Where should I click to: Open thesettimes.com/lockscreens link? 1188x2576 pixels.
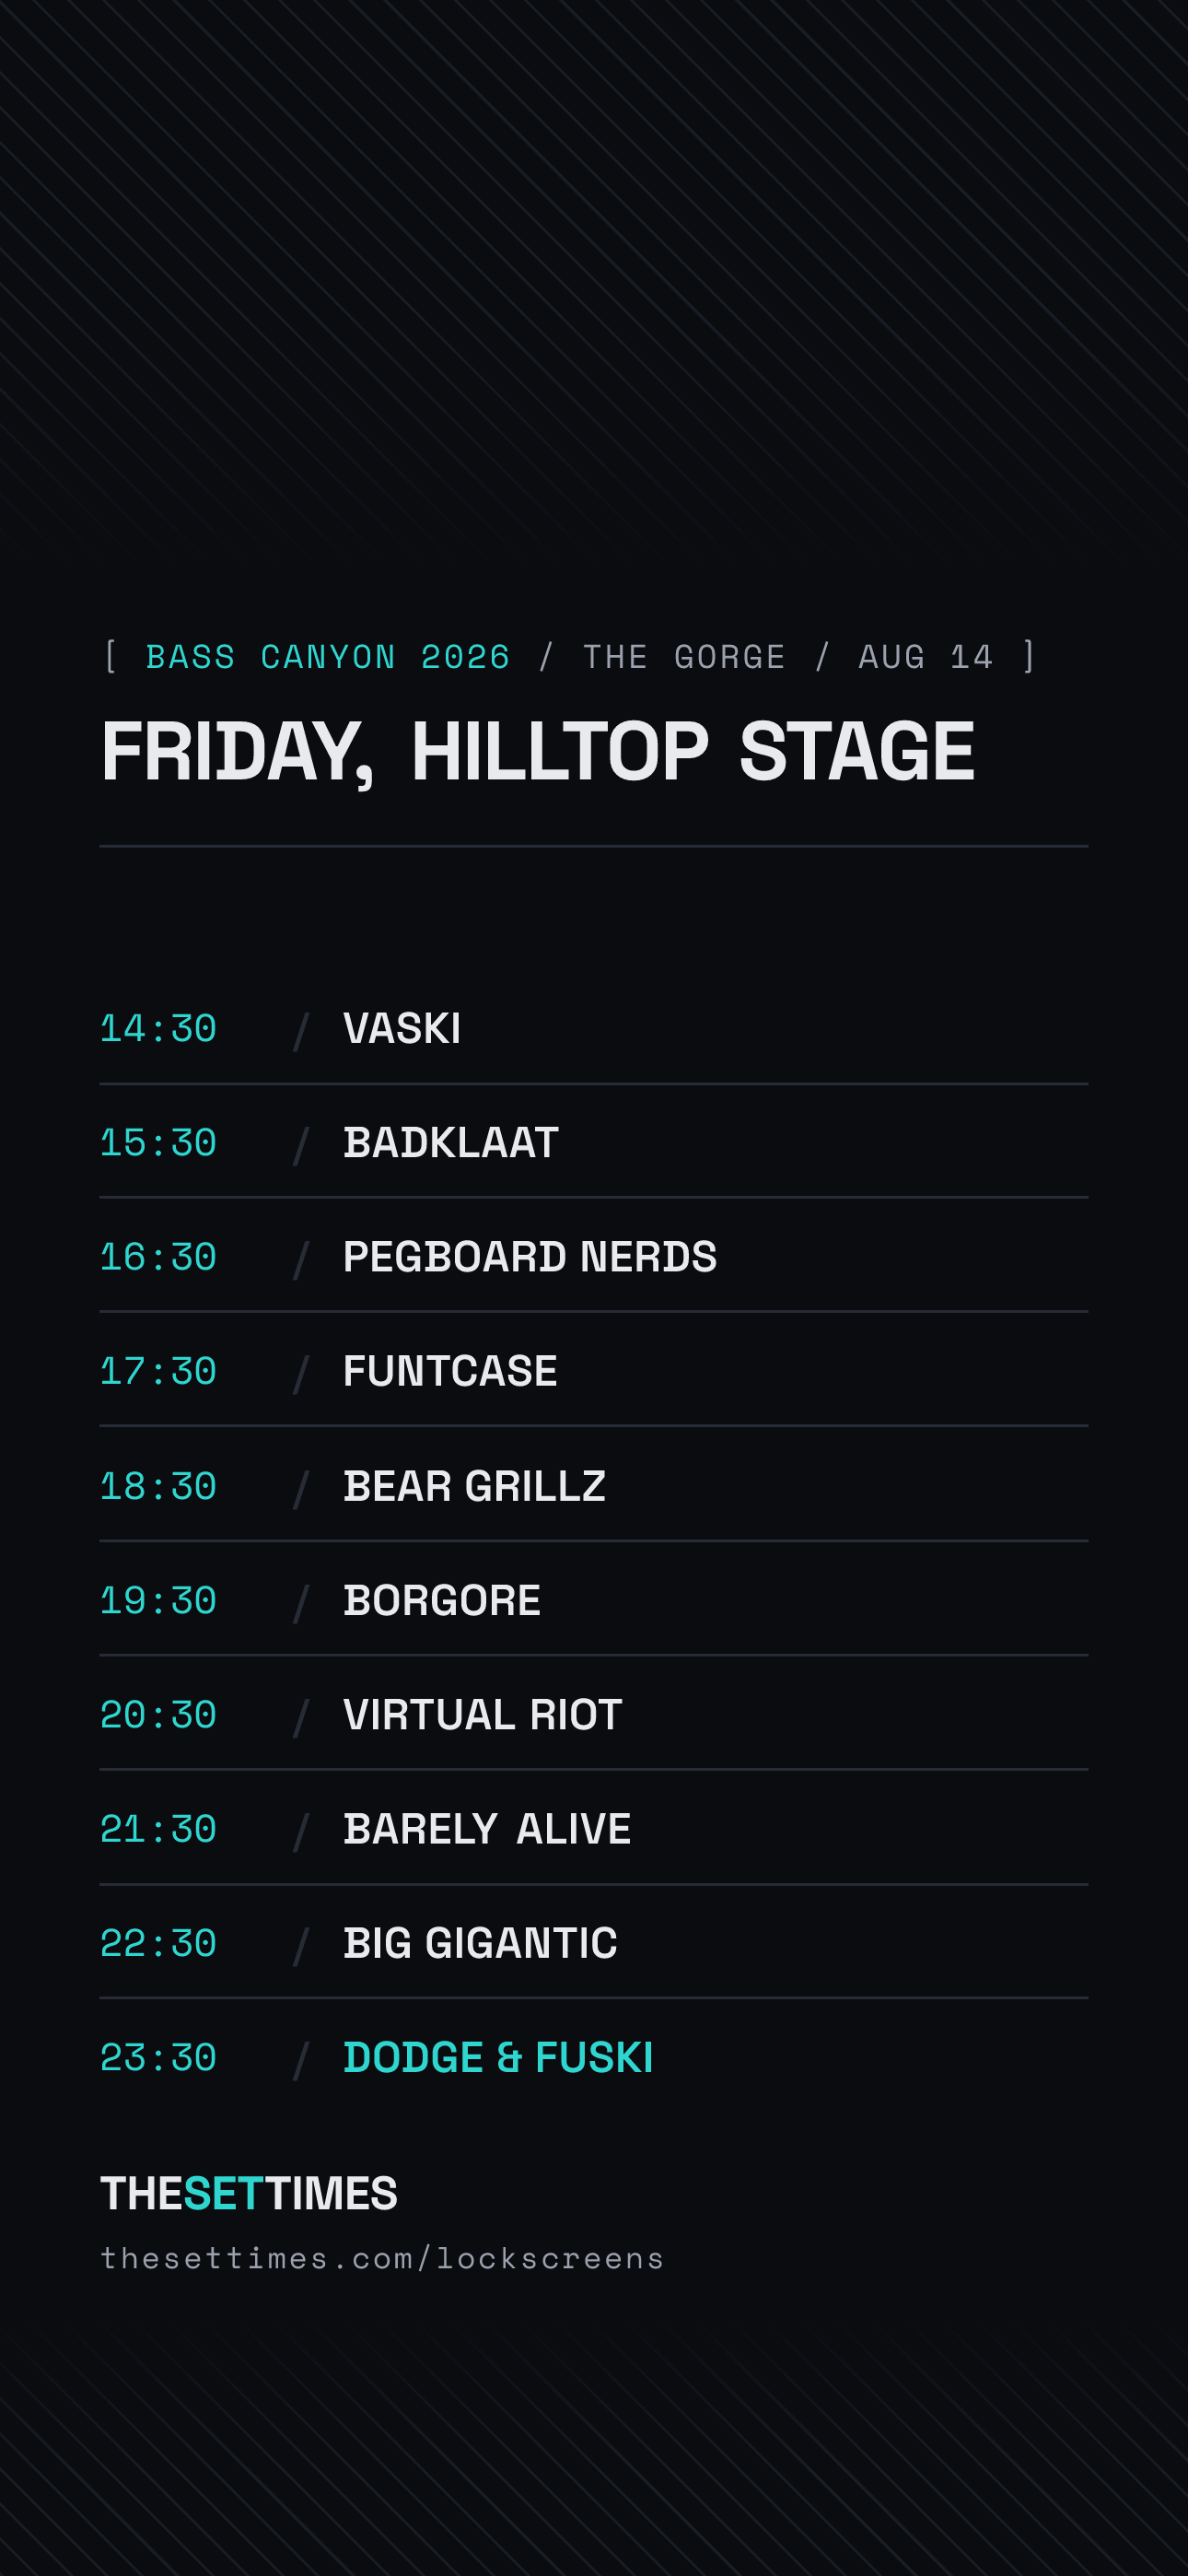[382, 2259]
